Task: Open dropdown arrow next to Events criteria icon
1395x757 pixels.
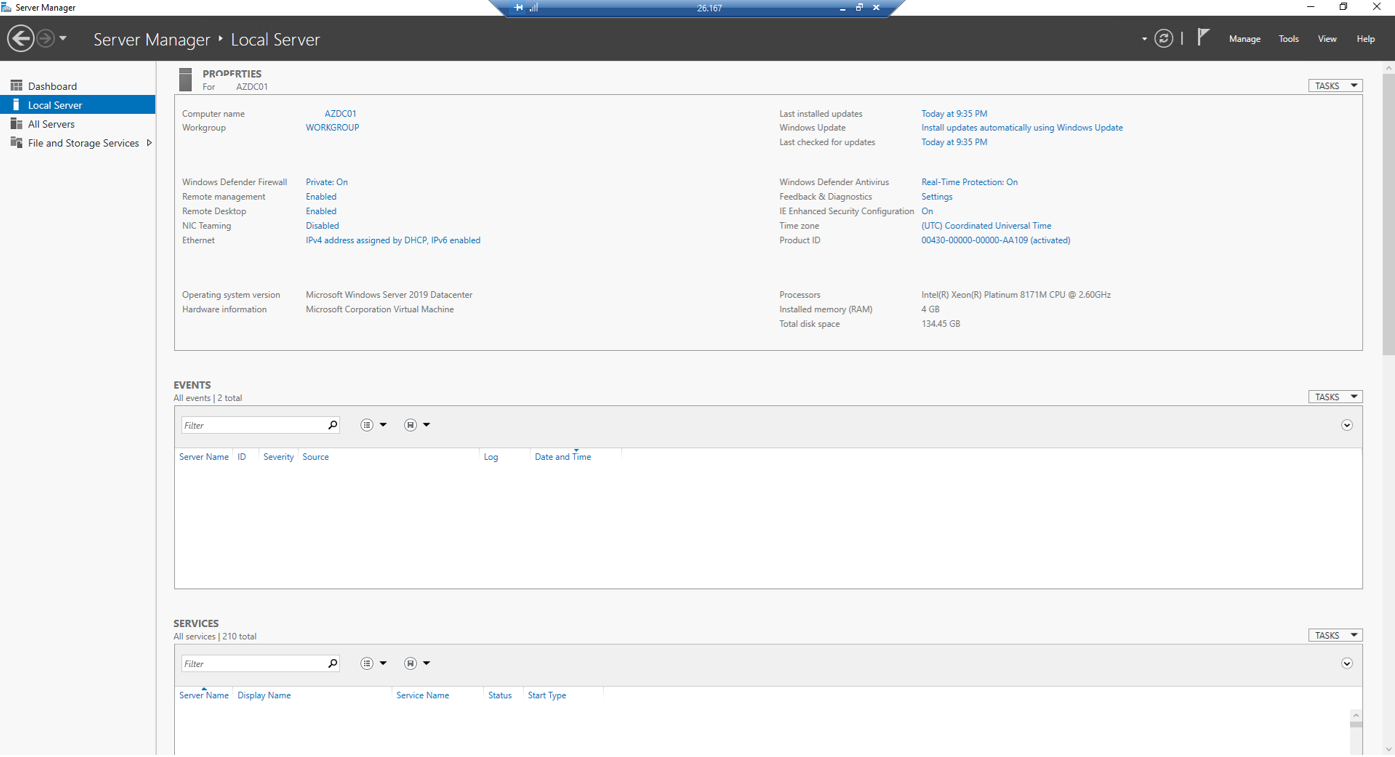Action: click(383, 425)
